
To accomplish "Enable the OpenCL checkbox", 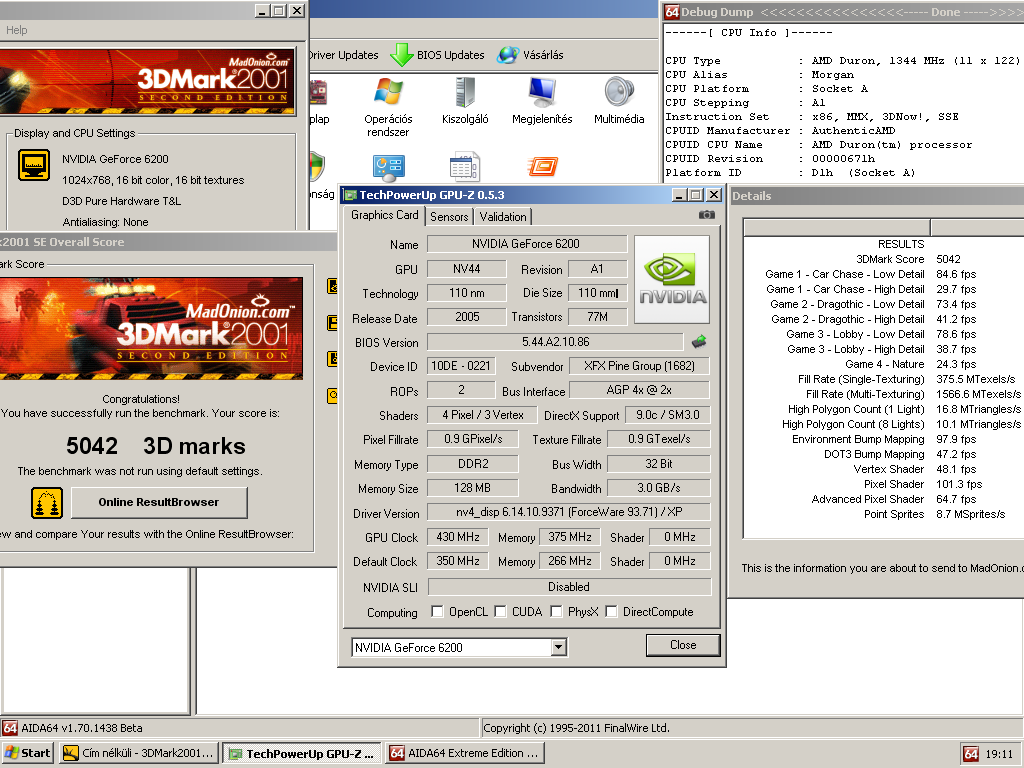I will point(437,612).
